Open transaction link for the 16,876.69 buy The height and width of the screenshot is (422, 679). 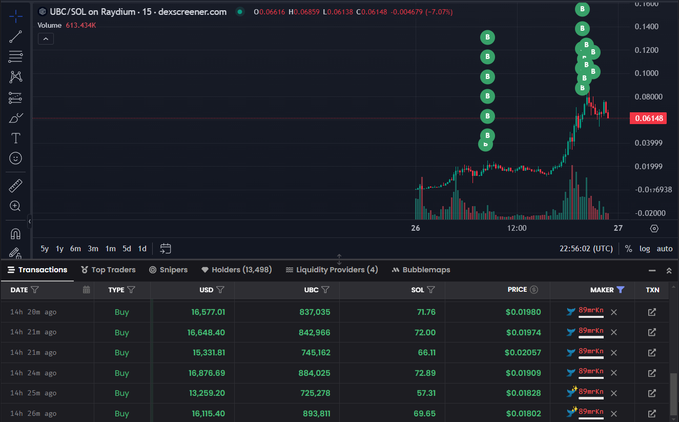pyautogui.click(x=652, y=373)
